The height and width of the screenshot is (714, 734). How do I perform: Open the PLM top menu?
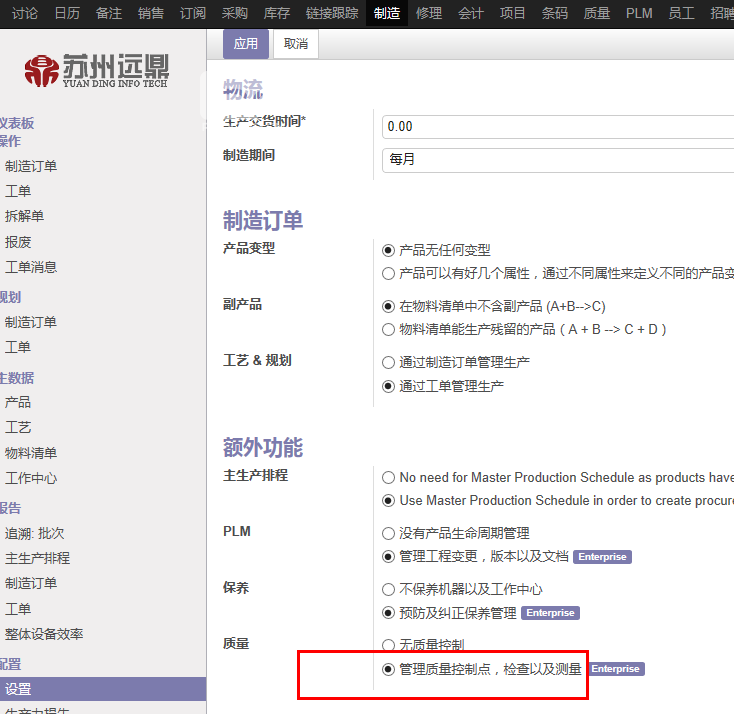coord(639,13)
